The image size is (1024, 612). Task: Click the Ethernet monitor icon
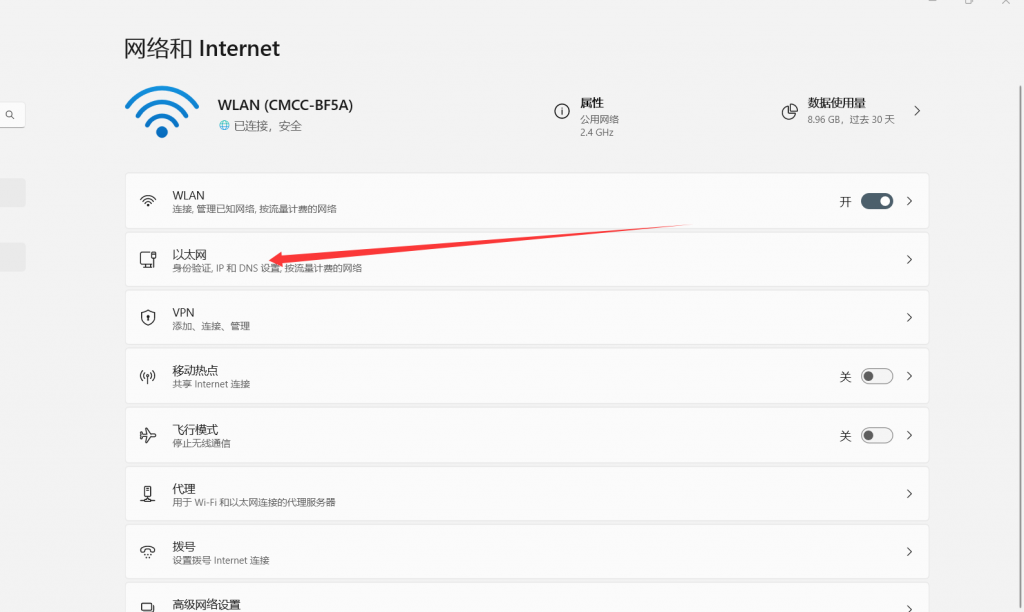pyautogui.click(x=148, y=260)
